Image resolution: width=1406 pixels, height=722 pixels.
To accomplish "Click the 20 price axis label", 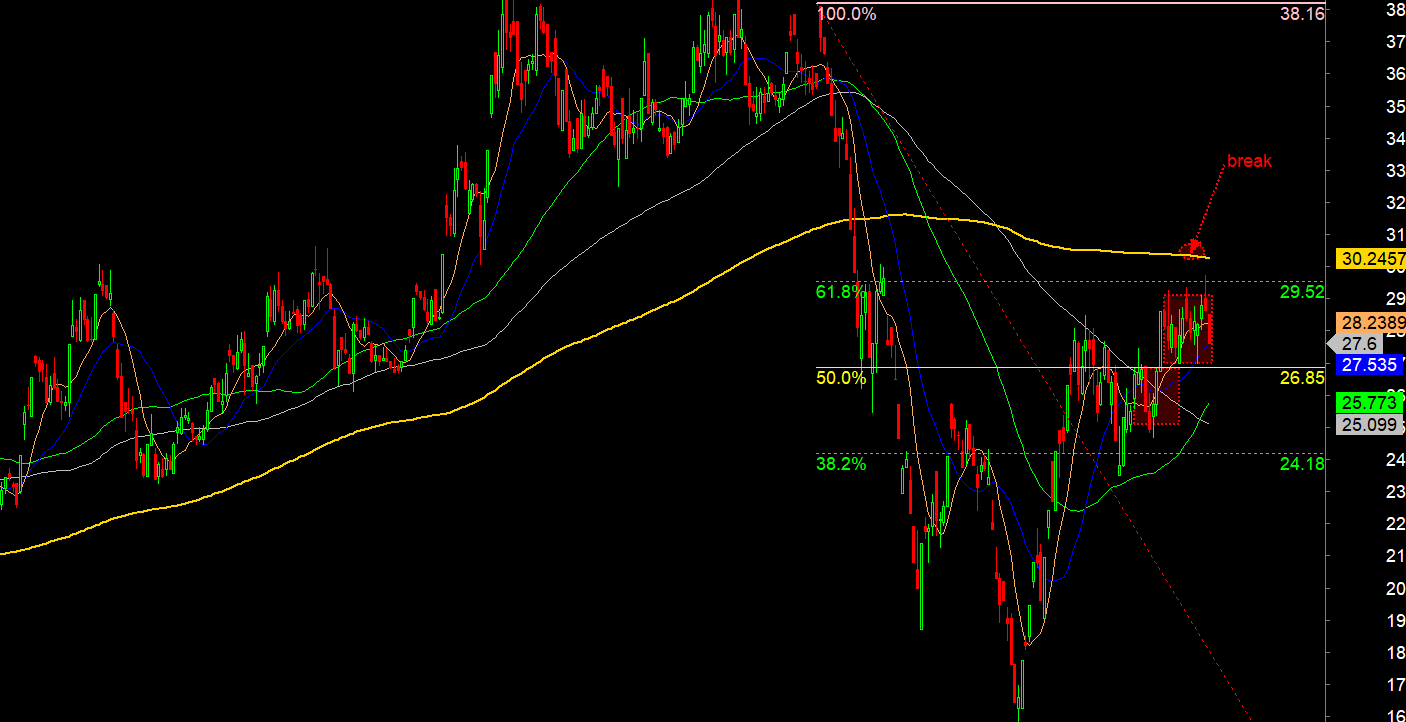I will [1396, 588].
